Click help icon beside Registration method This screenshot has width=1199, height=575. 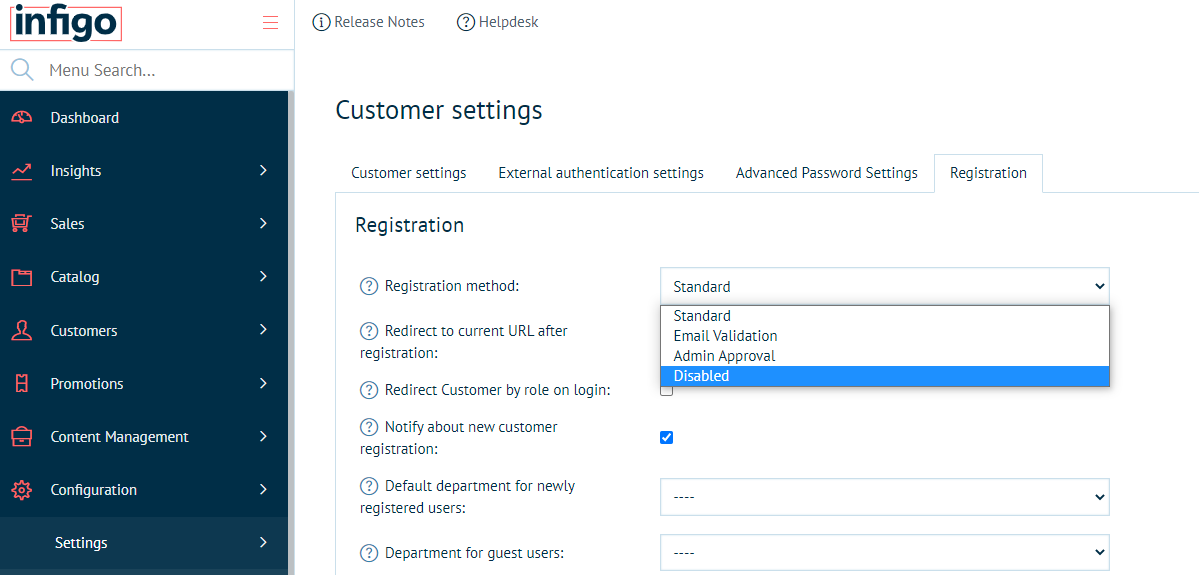click(368, 287)
